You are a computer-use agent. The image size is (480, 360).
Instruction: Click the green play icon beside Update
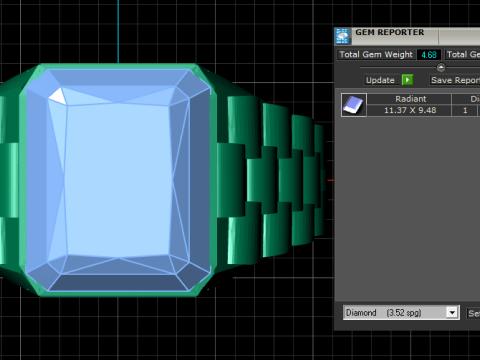407,80
